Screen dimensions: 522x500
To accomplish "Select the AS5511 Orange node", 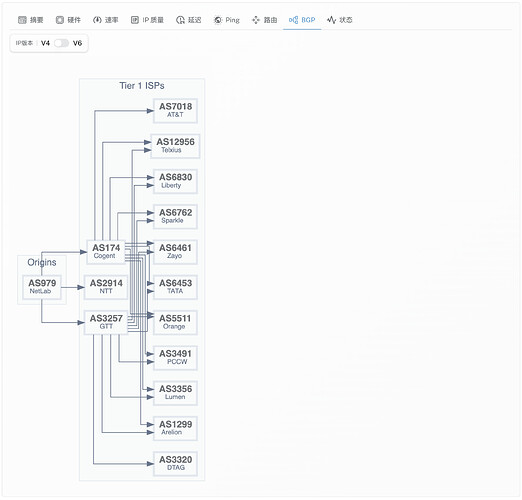I will coord(175,323).
